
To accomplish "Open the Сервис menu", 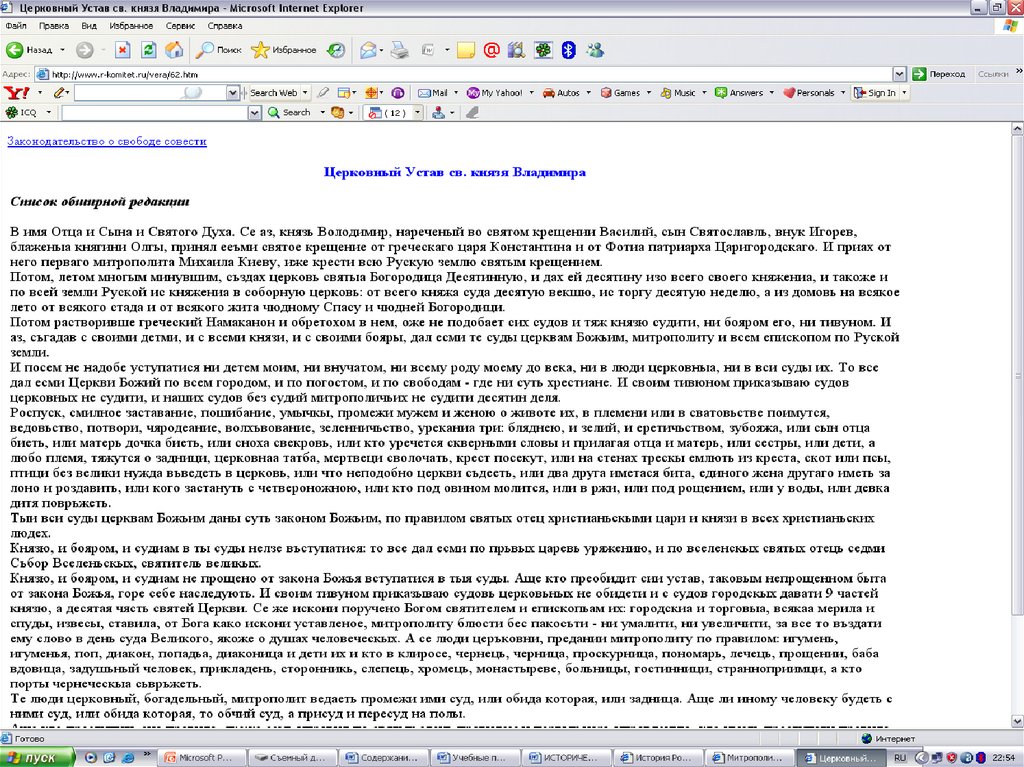I will pos(180,25).
